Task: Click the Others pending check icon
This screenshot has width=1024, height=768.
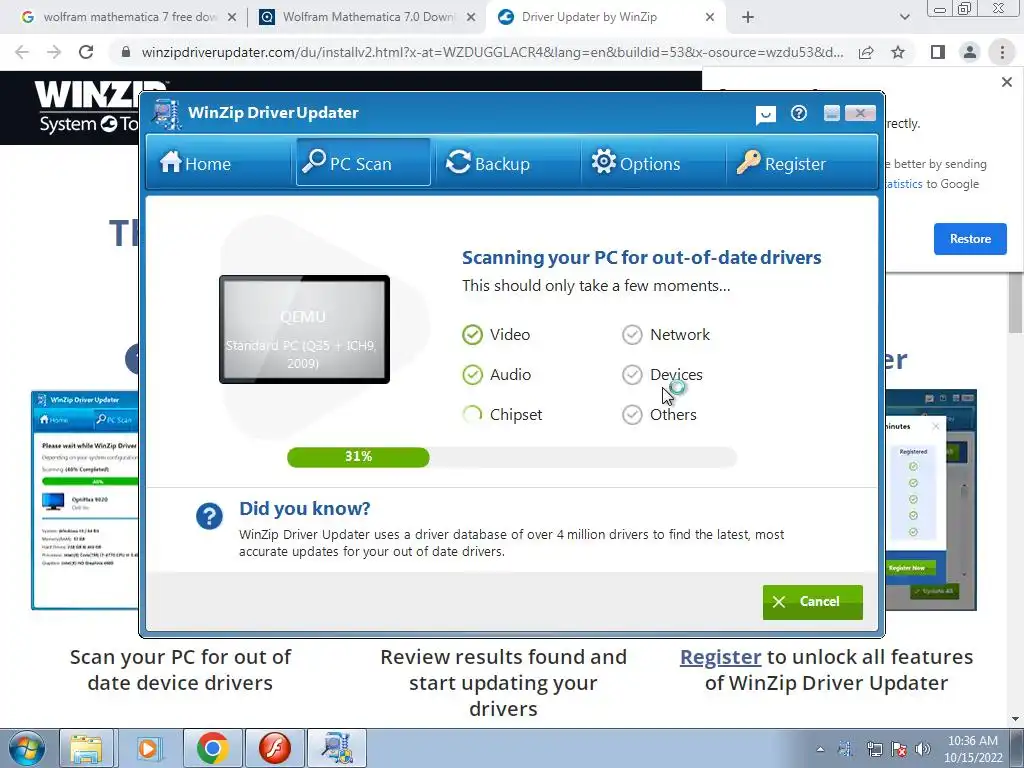Action: point(632,415)
